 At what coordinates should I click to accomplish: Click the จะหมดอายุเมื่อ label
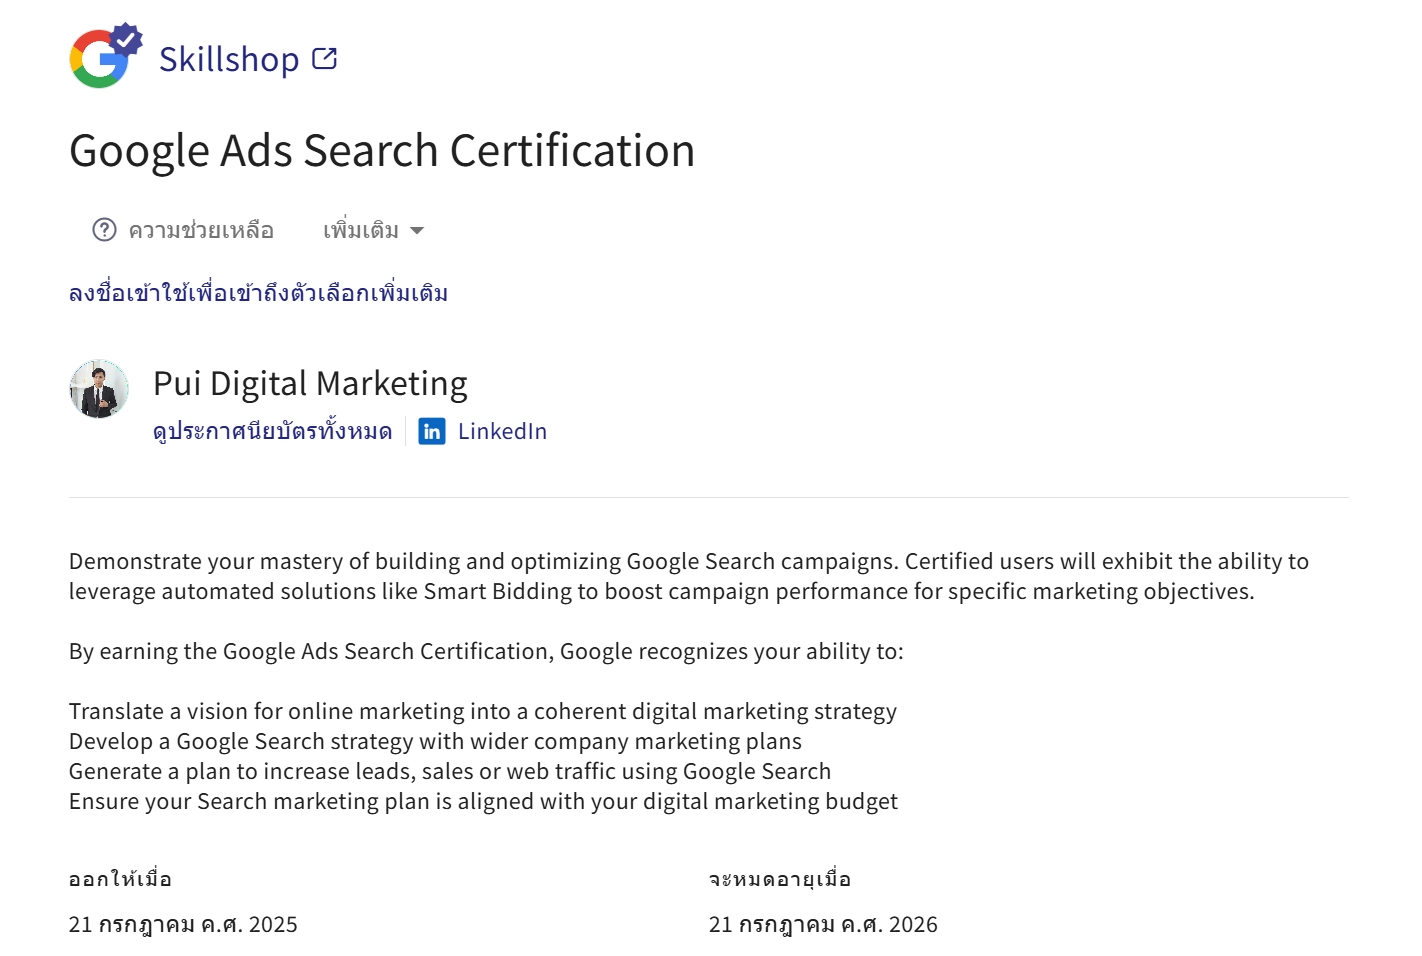[x=780, y=879]
